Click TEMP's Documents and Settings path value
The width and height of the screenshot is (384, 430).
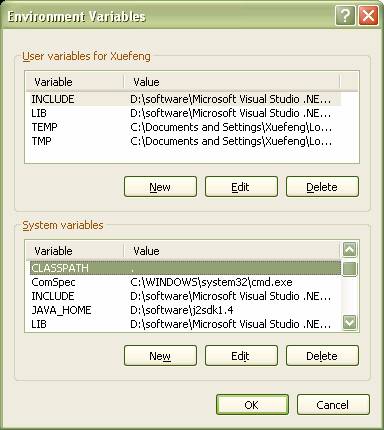click(231, 127)
